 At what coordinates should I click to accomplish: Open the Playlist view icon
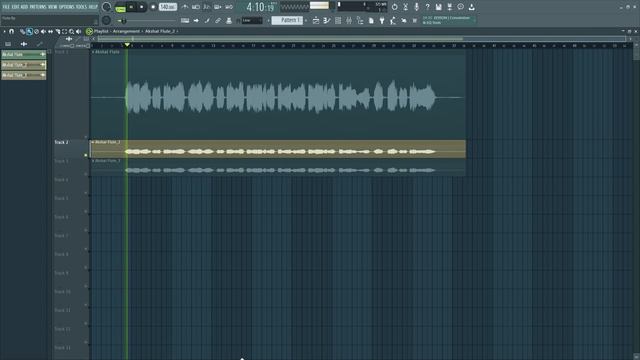tap(316, 20)
